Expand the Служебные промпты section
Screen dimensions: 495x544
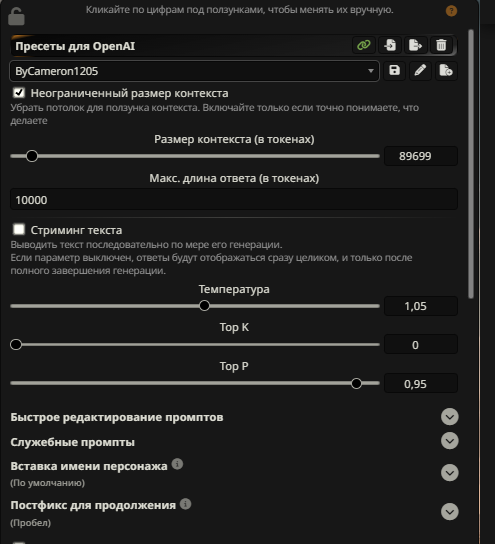coord(450,441)
